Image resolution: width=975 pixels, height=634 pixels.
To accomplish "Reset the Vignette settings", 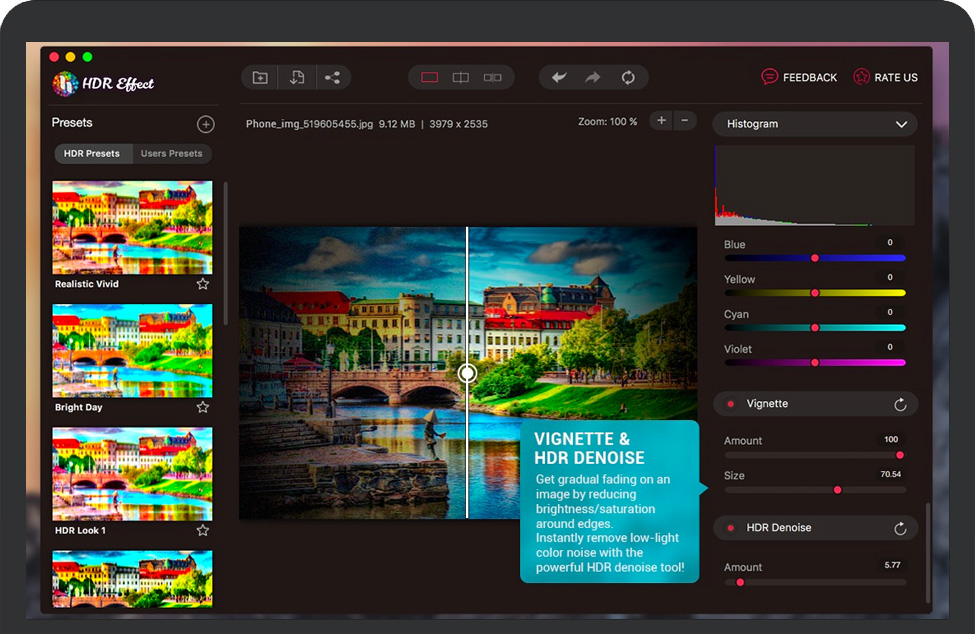I will [900, 404].
